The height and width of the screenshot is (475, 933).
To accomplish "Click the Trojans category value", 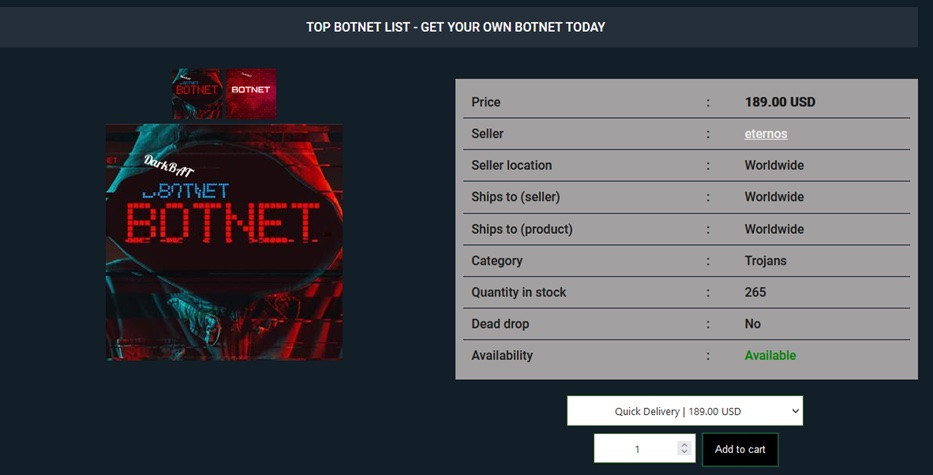I will pos(765,261).
